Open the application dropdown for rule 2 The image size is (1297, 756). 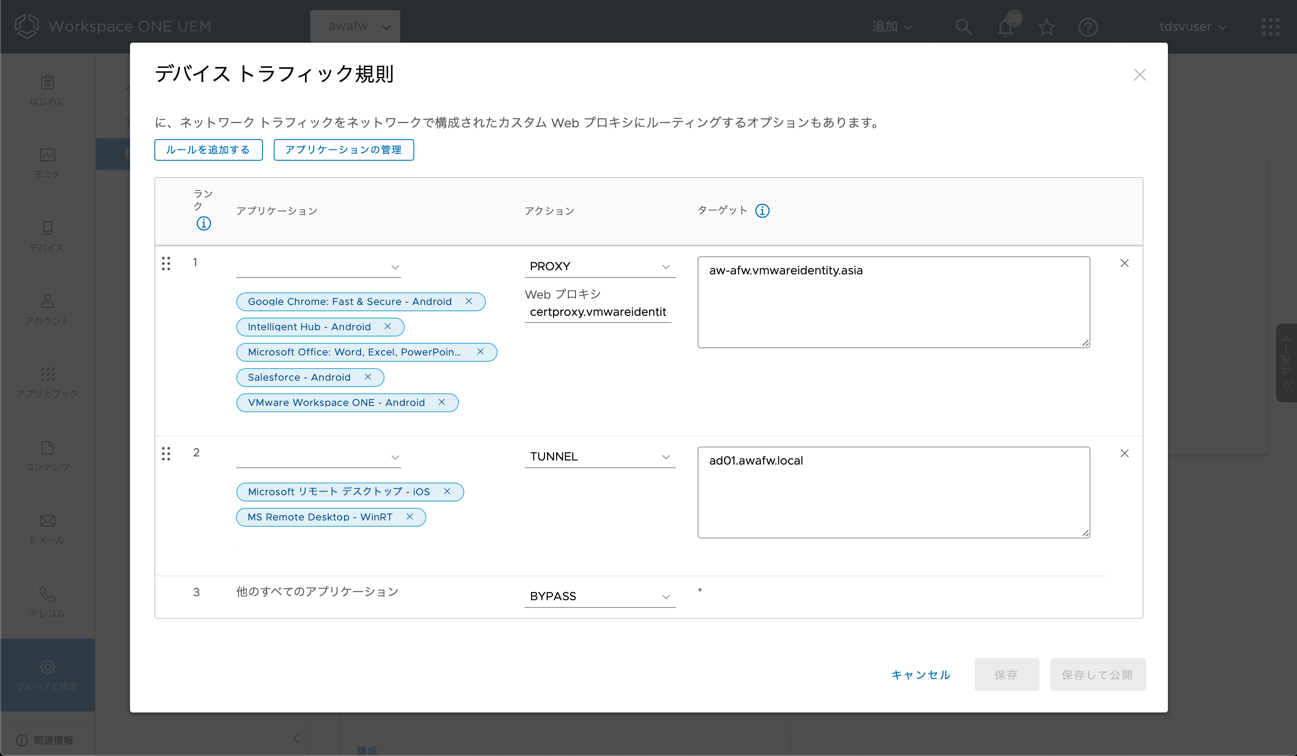pos(319,457)
